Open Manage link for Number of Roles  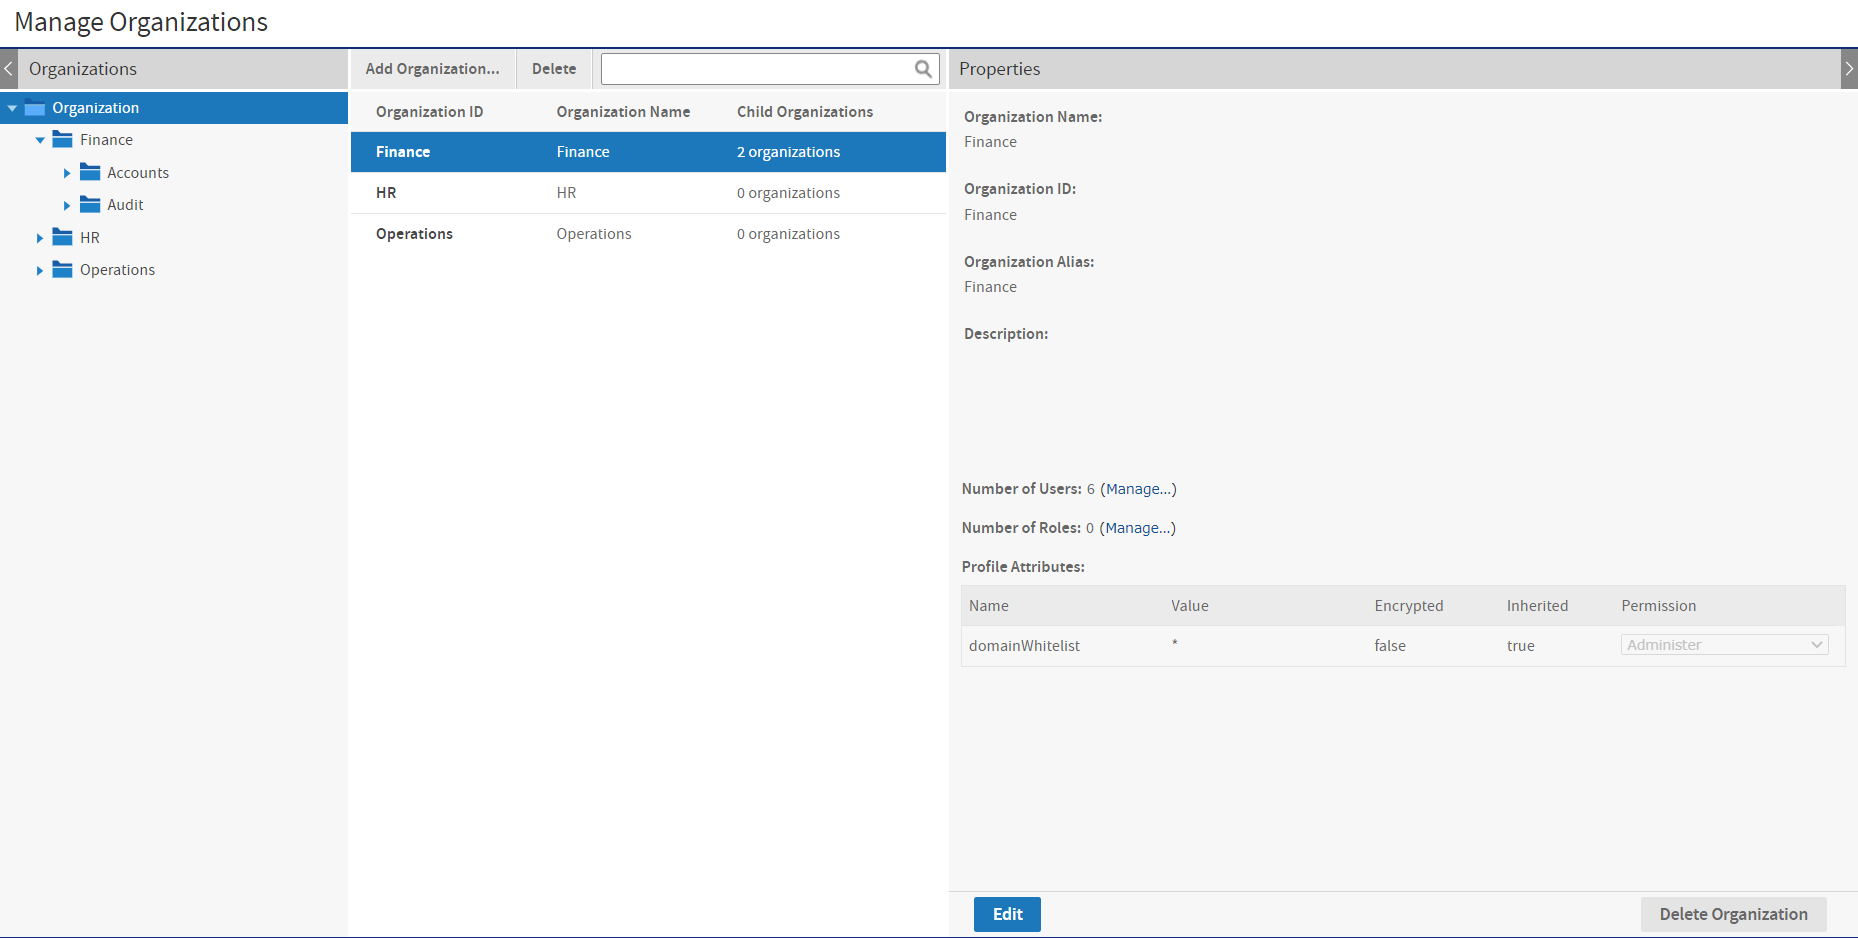coord(1137,528)
